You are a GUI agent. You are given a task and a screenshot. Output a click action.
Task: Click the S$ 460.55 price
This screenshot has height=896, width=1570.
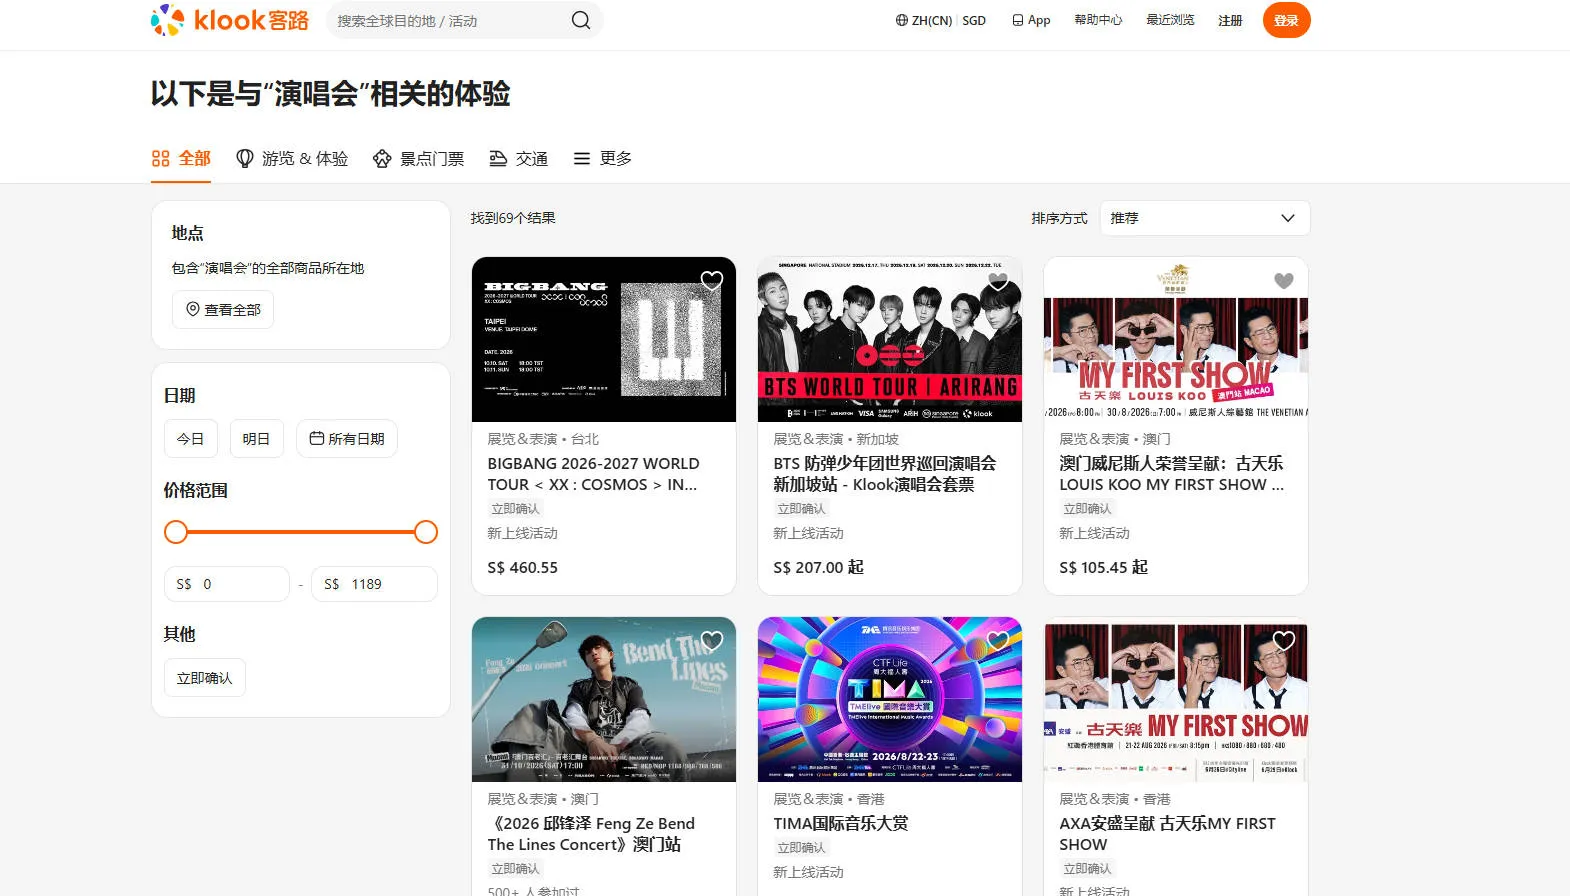tap(523, 568)
